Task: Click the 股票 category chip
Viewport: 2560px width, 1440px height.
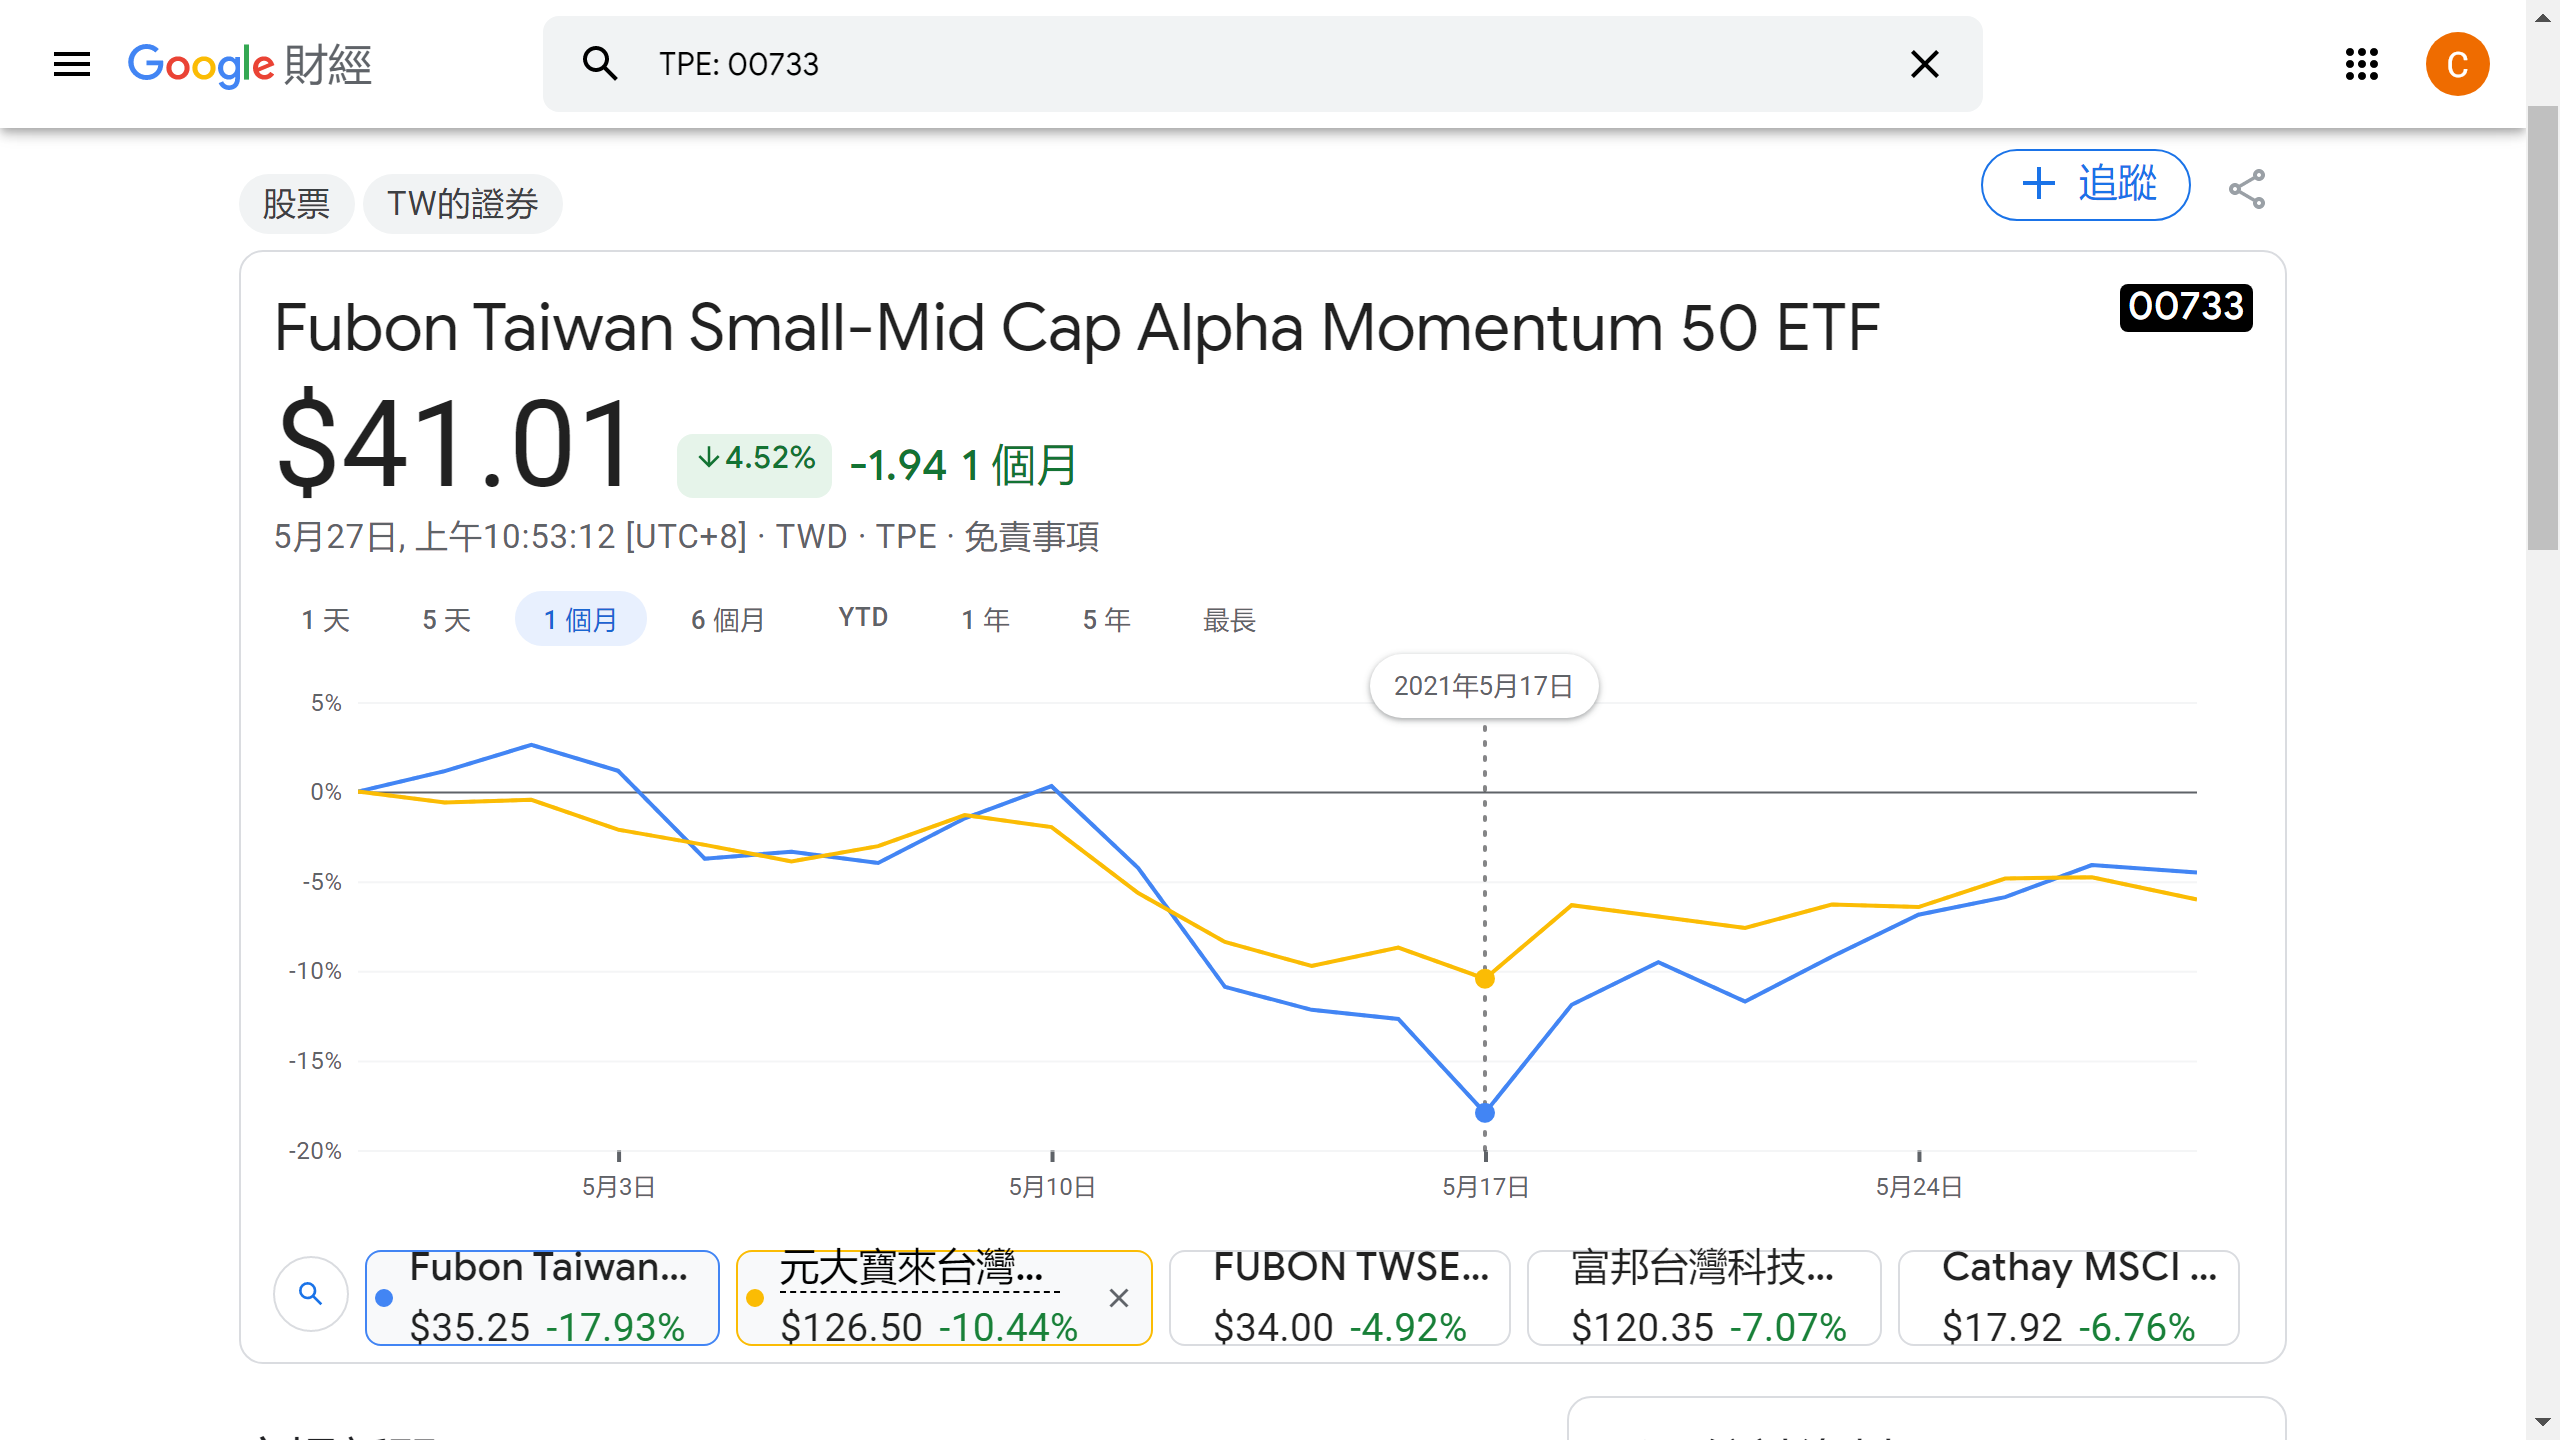Action: coord(296,204)
